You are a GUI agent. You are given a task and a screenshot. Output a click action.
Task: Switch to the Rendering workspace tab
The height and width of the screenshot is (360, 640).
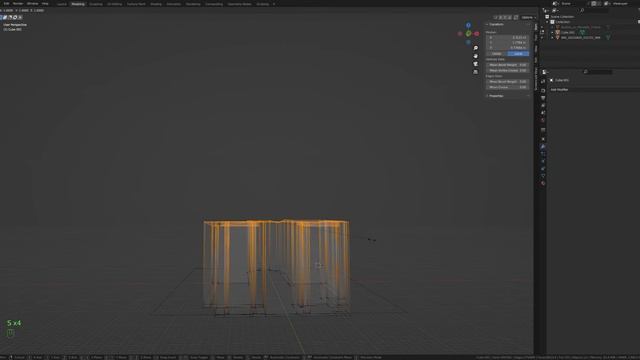(193, 4)
